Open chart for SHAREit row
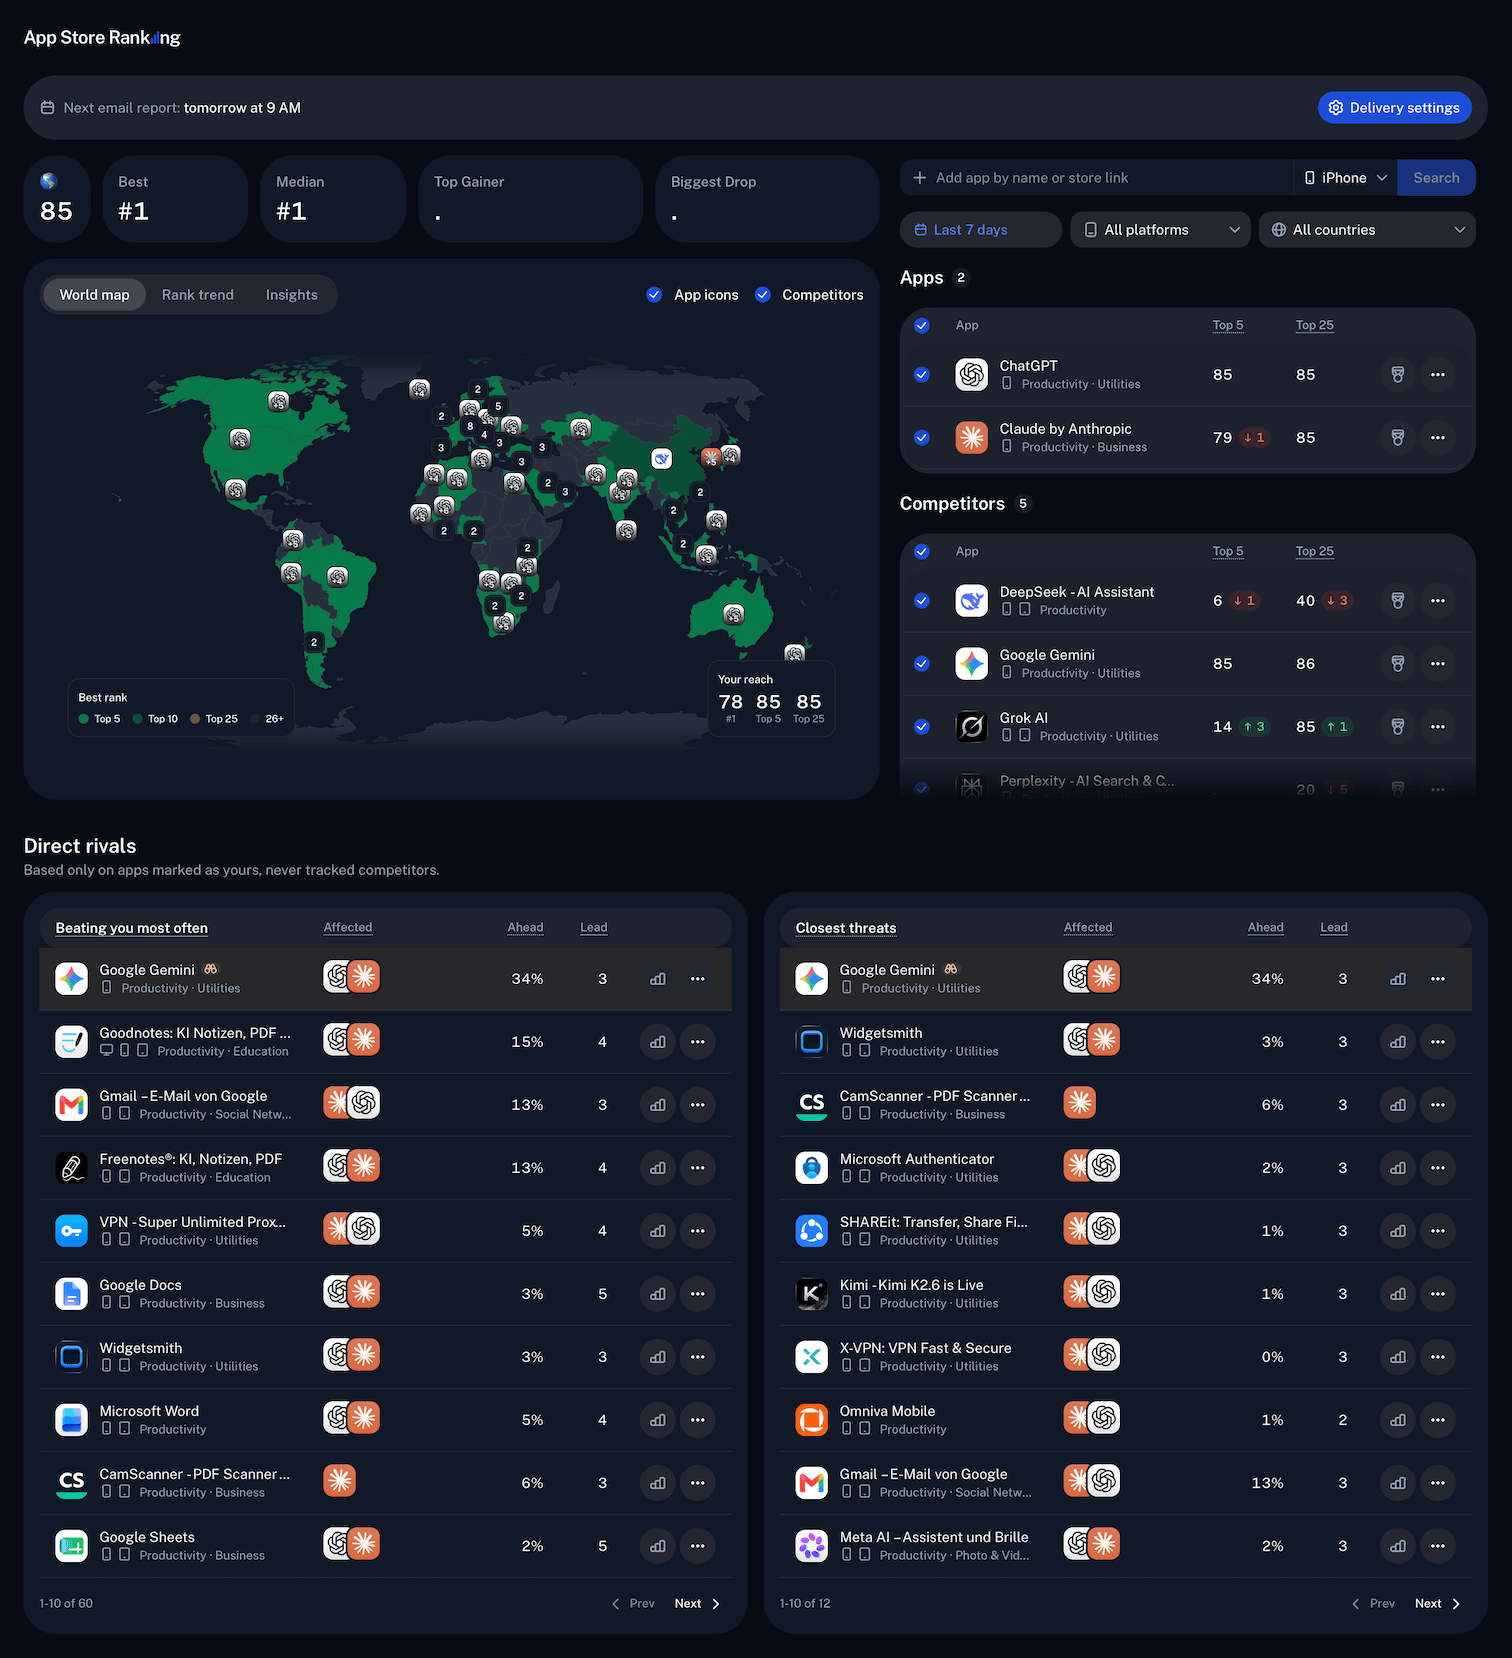This screenshot has height=1658, width=1512. (x=1398, y=1231)
